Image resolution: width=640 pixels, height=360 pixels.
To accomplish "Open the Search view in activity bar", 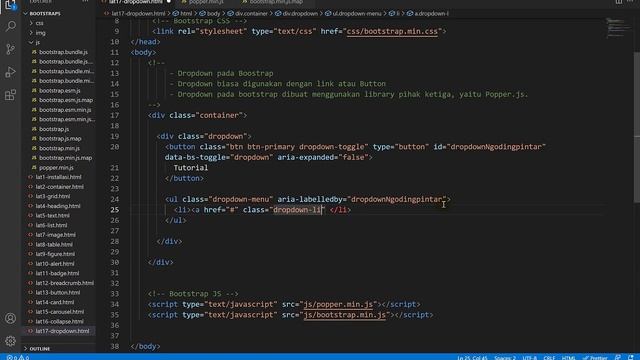I will click(11, 27).
